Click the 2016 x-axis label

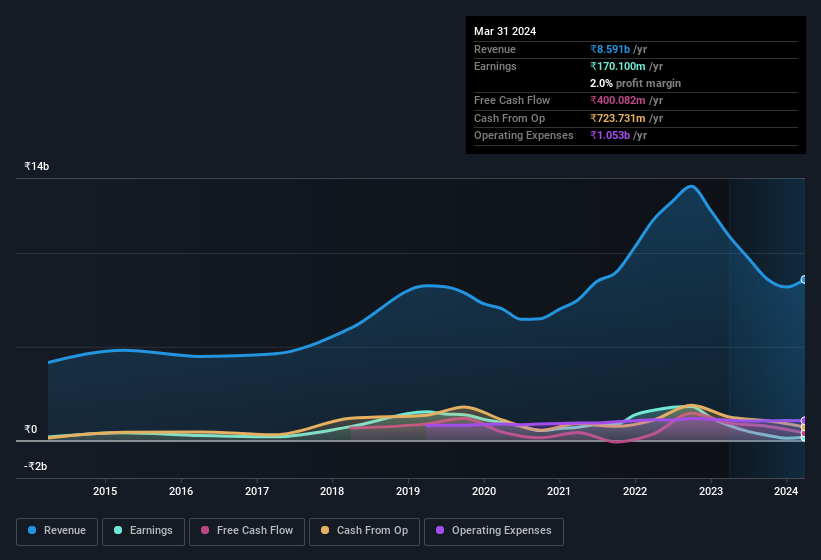point(181,491)
